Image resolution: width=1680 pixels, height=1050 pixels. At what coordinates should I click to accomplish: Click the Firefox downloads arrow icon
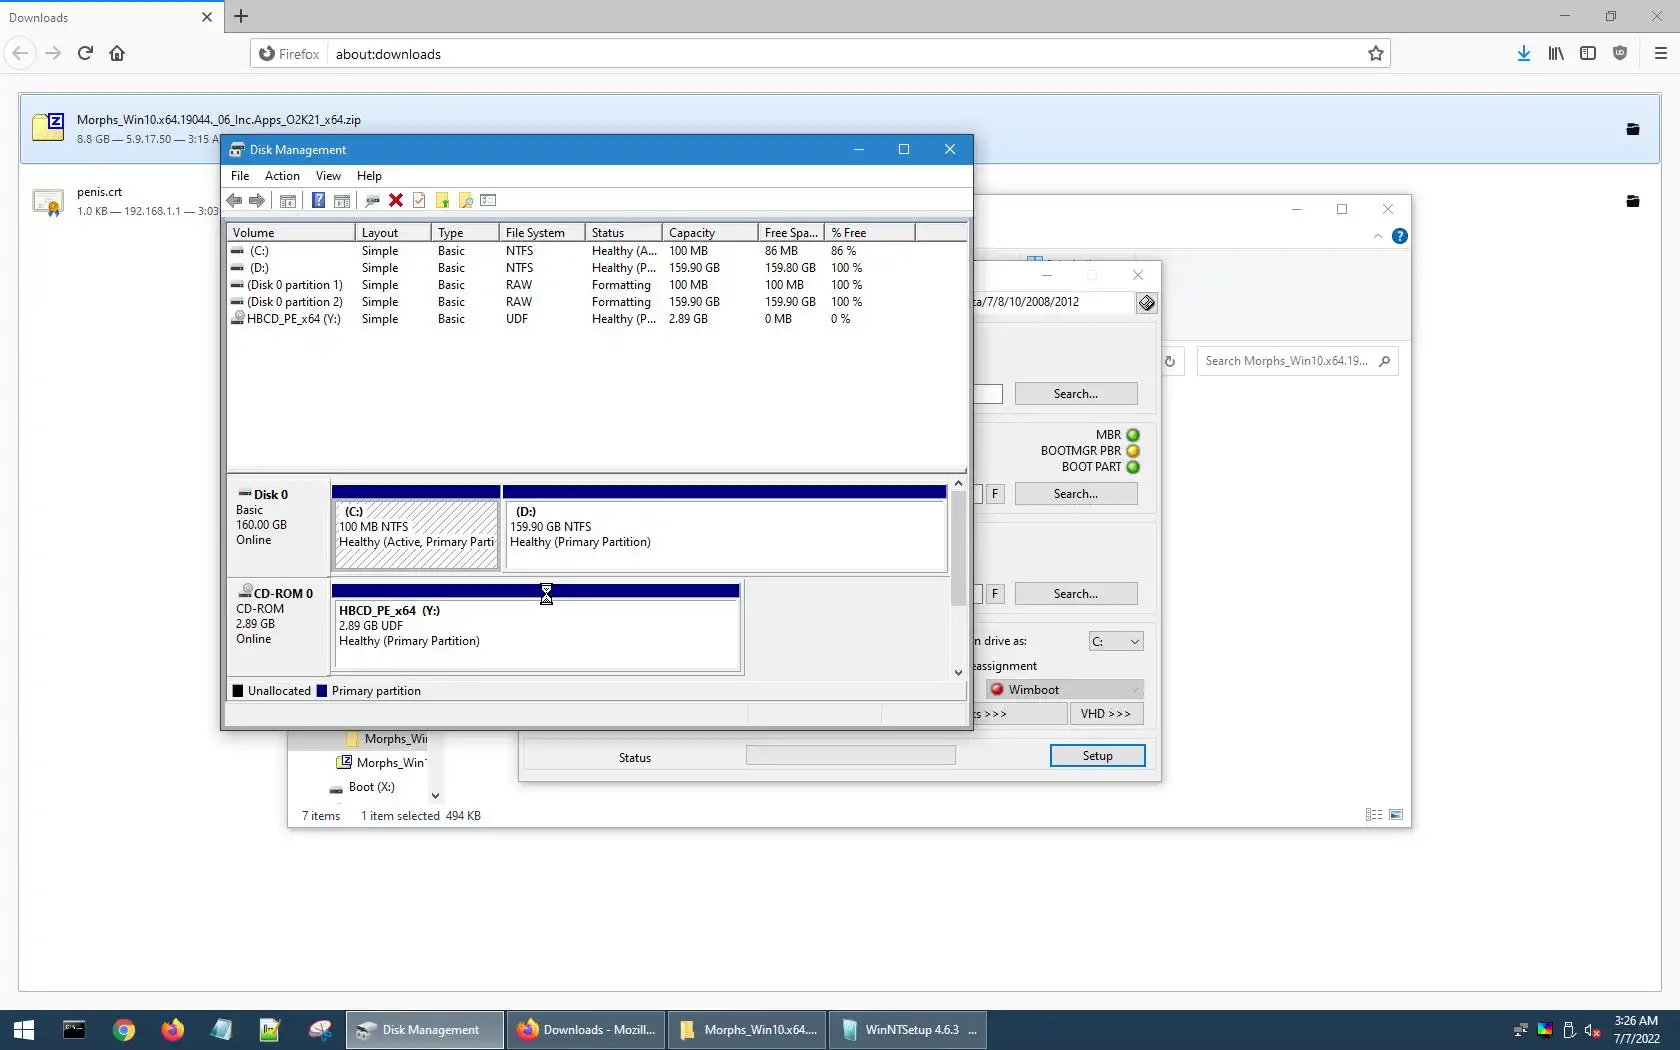[1524, 54]
